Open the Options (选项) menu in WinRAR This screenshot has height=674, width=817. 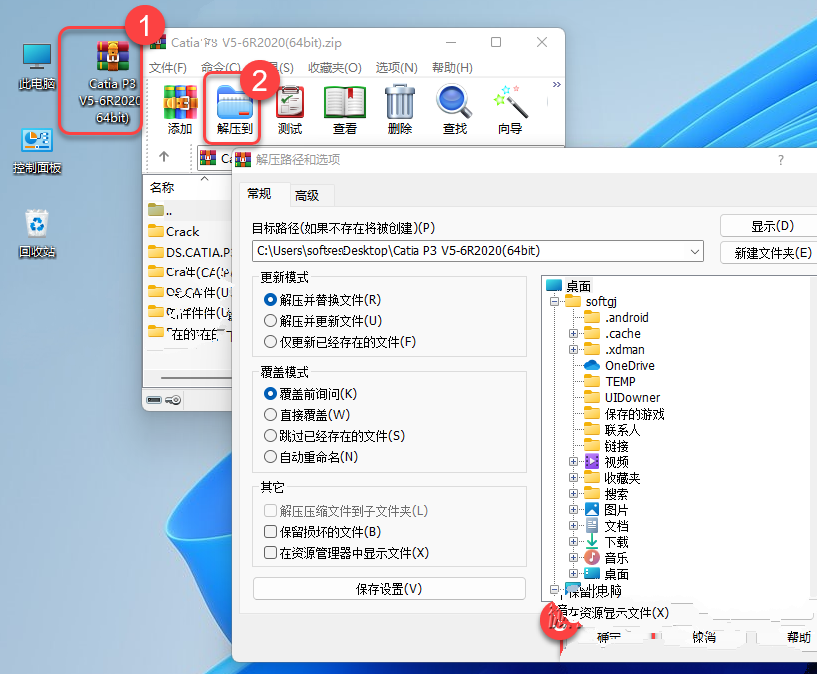[397, 68]
